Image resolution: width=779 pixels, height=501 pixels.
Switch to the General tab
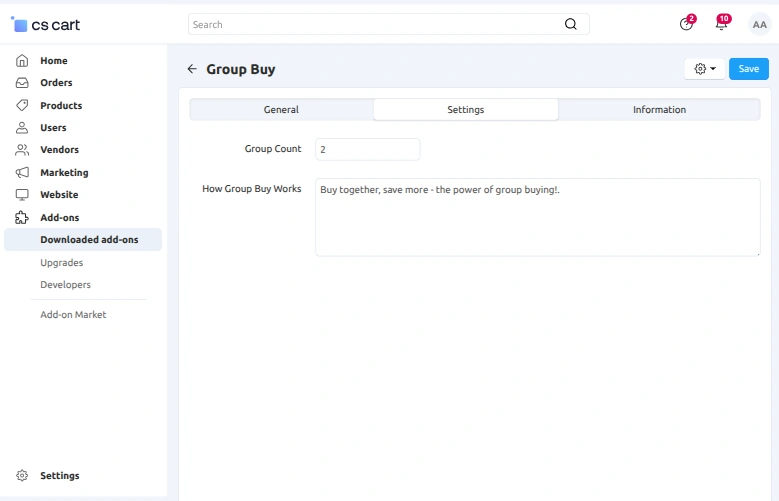[x=281, y=109]
